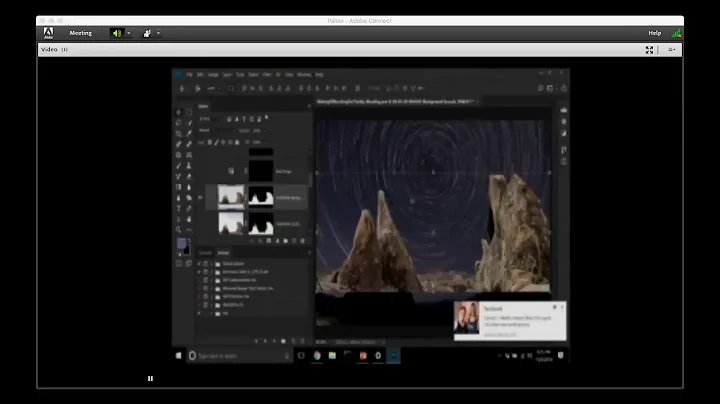The image size is (720, 404).
Task: Open the Histogram panel icon at right
Action: pyautogui.click(x=563, y=111)
